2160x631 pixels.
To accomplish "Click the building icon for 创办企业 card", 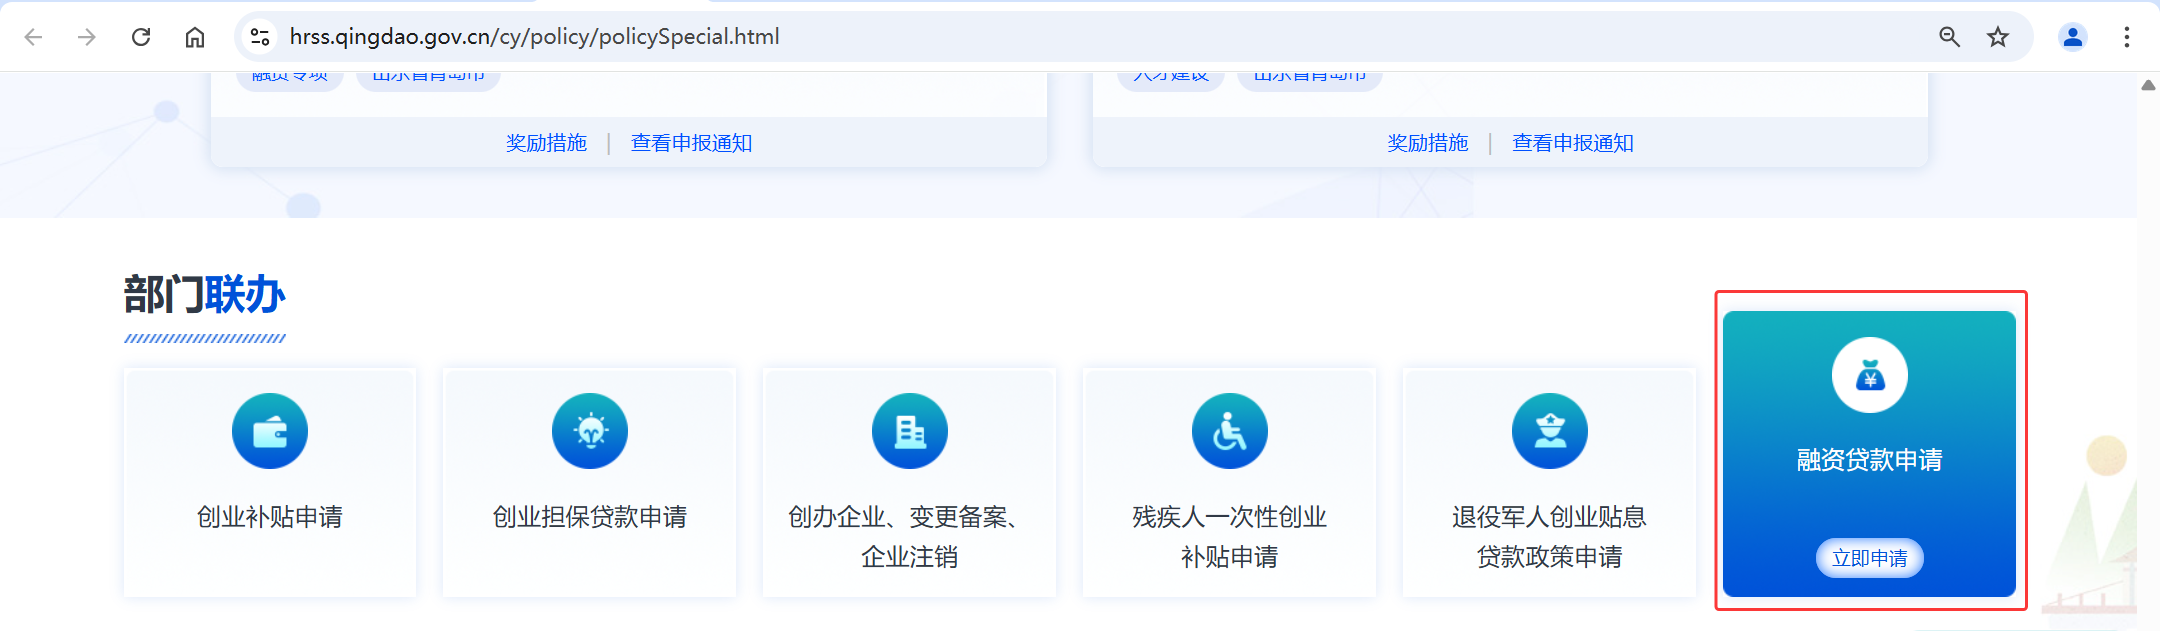I will 910,431.
